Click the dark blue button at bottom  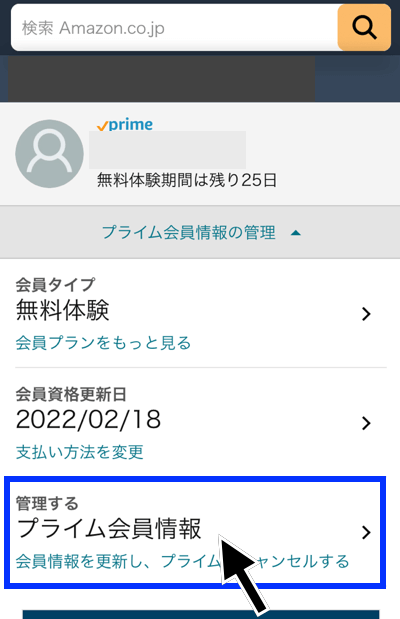coord(201,614)
